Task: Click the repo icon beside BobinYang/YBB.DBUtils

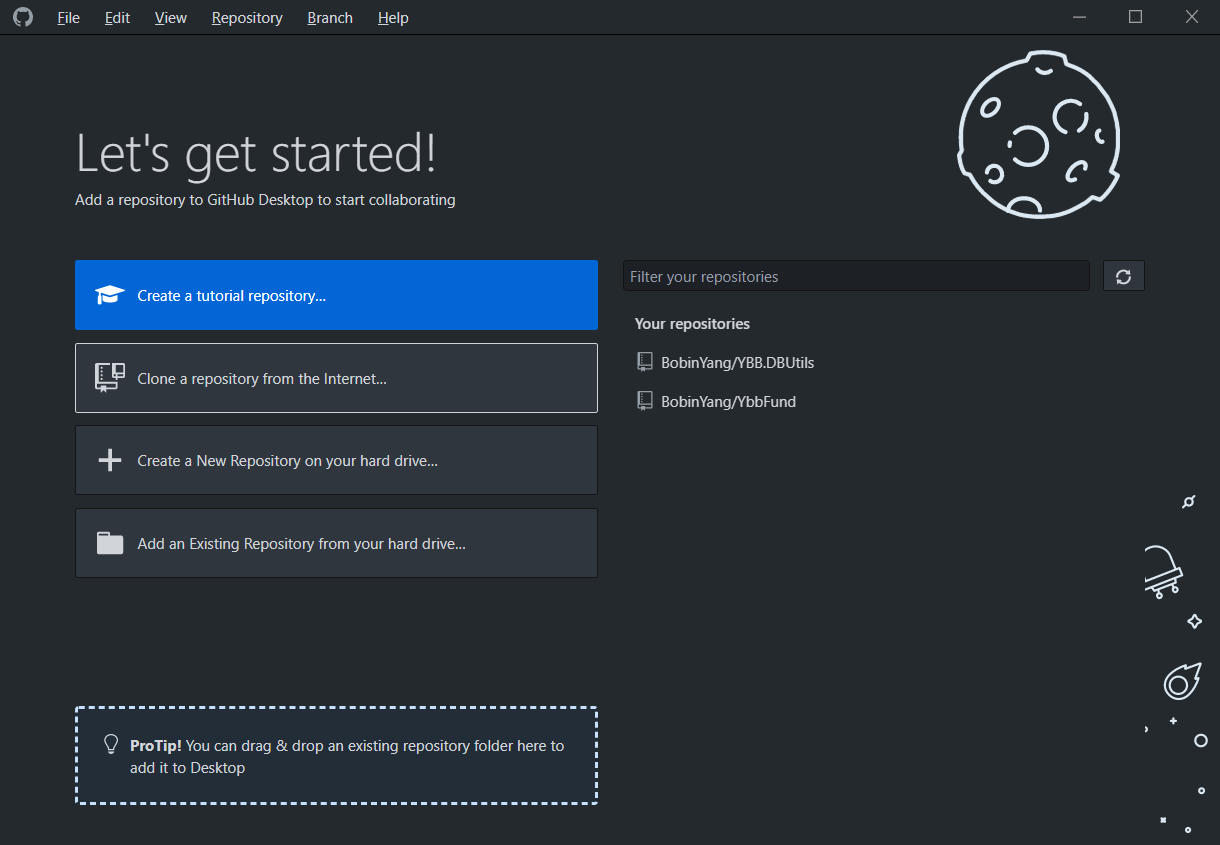Action: (645, 362)
